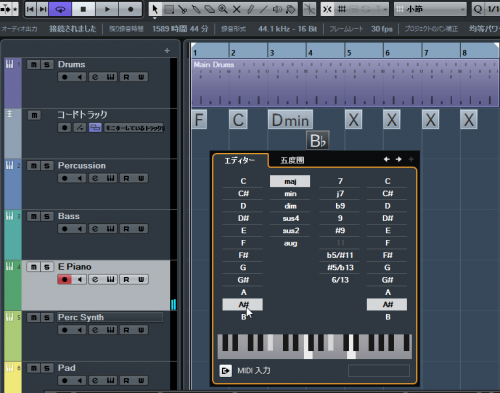Open the Drums instrument panel
The height and width of the screenshot is (393, 500).
[x=110, y=77]
